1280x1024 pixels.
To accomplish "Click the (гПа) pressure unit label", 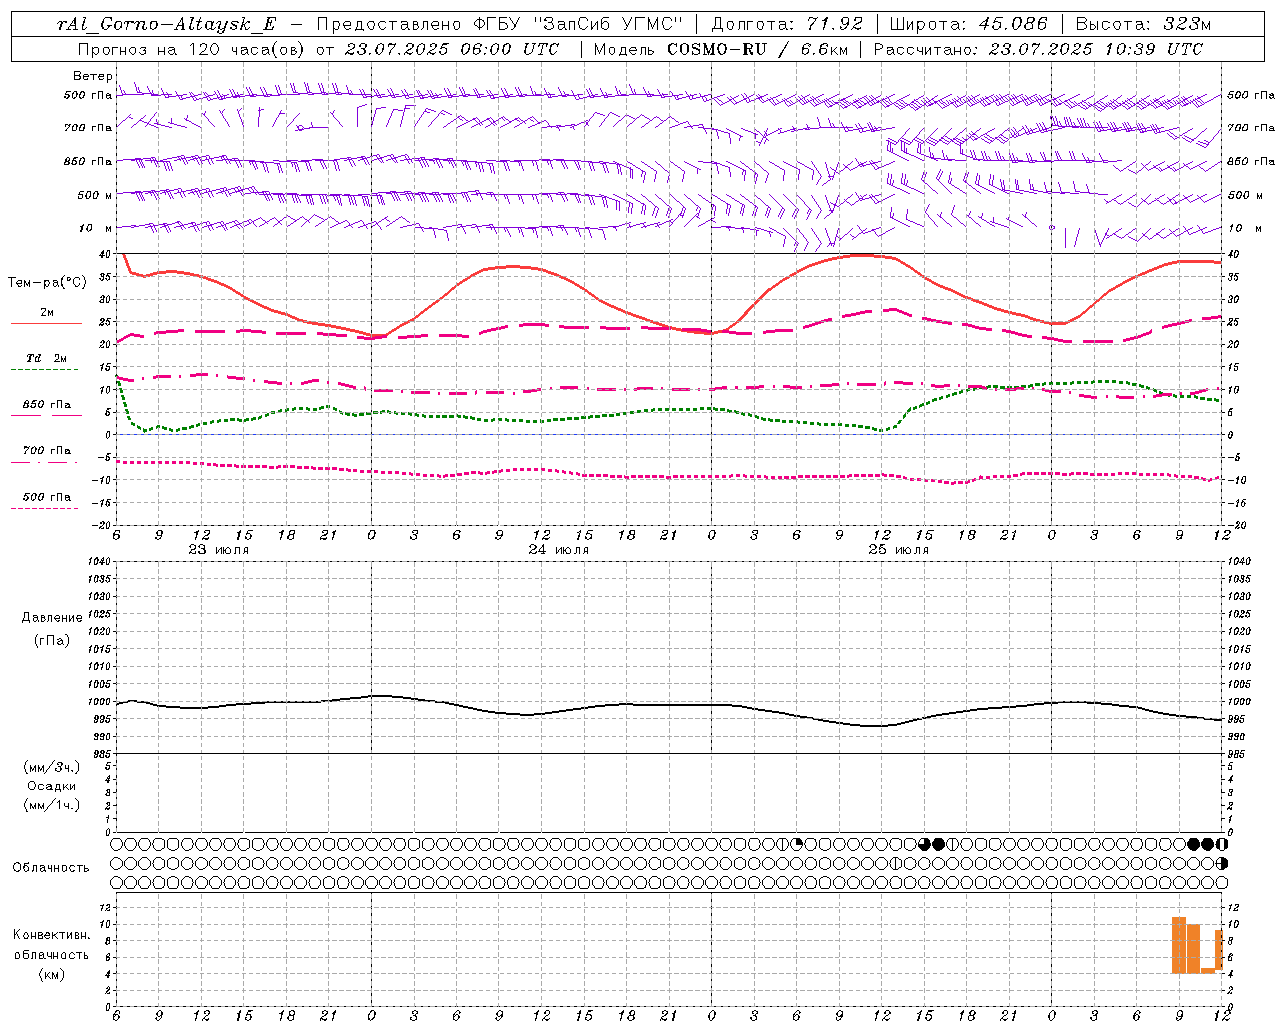I will point(52,640).
